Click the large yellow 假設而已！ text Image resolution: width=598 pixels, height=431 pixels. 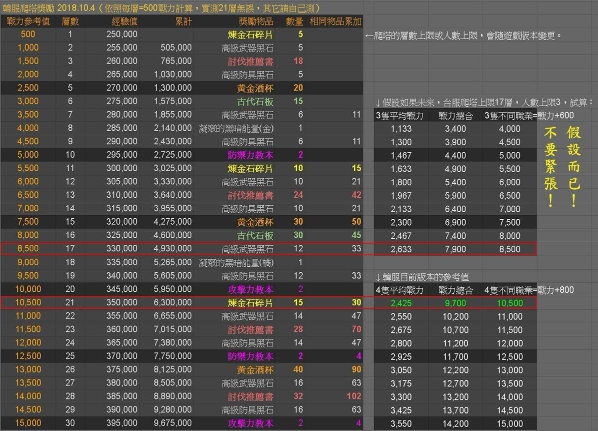(574, 167)
